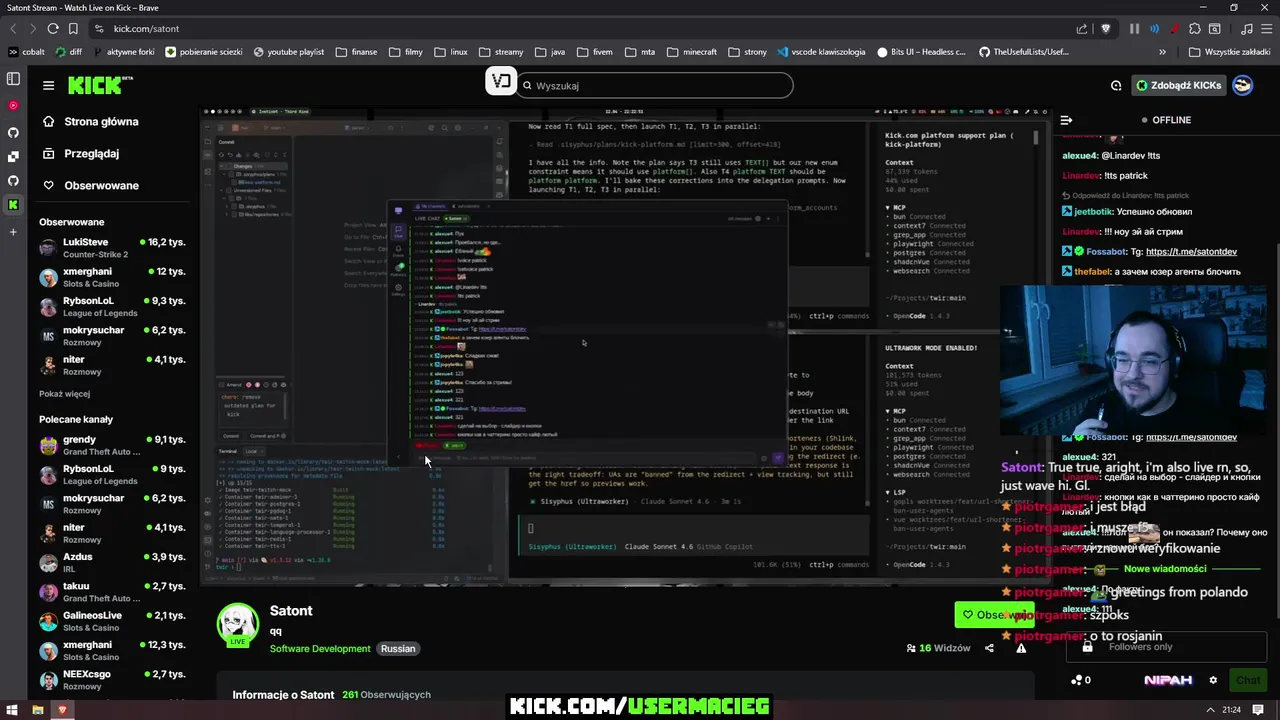Open the Kick shortcut in Brave sidebar

(13, 205)
